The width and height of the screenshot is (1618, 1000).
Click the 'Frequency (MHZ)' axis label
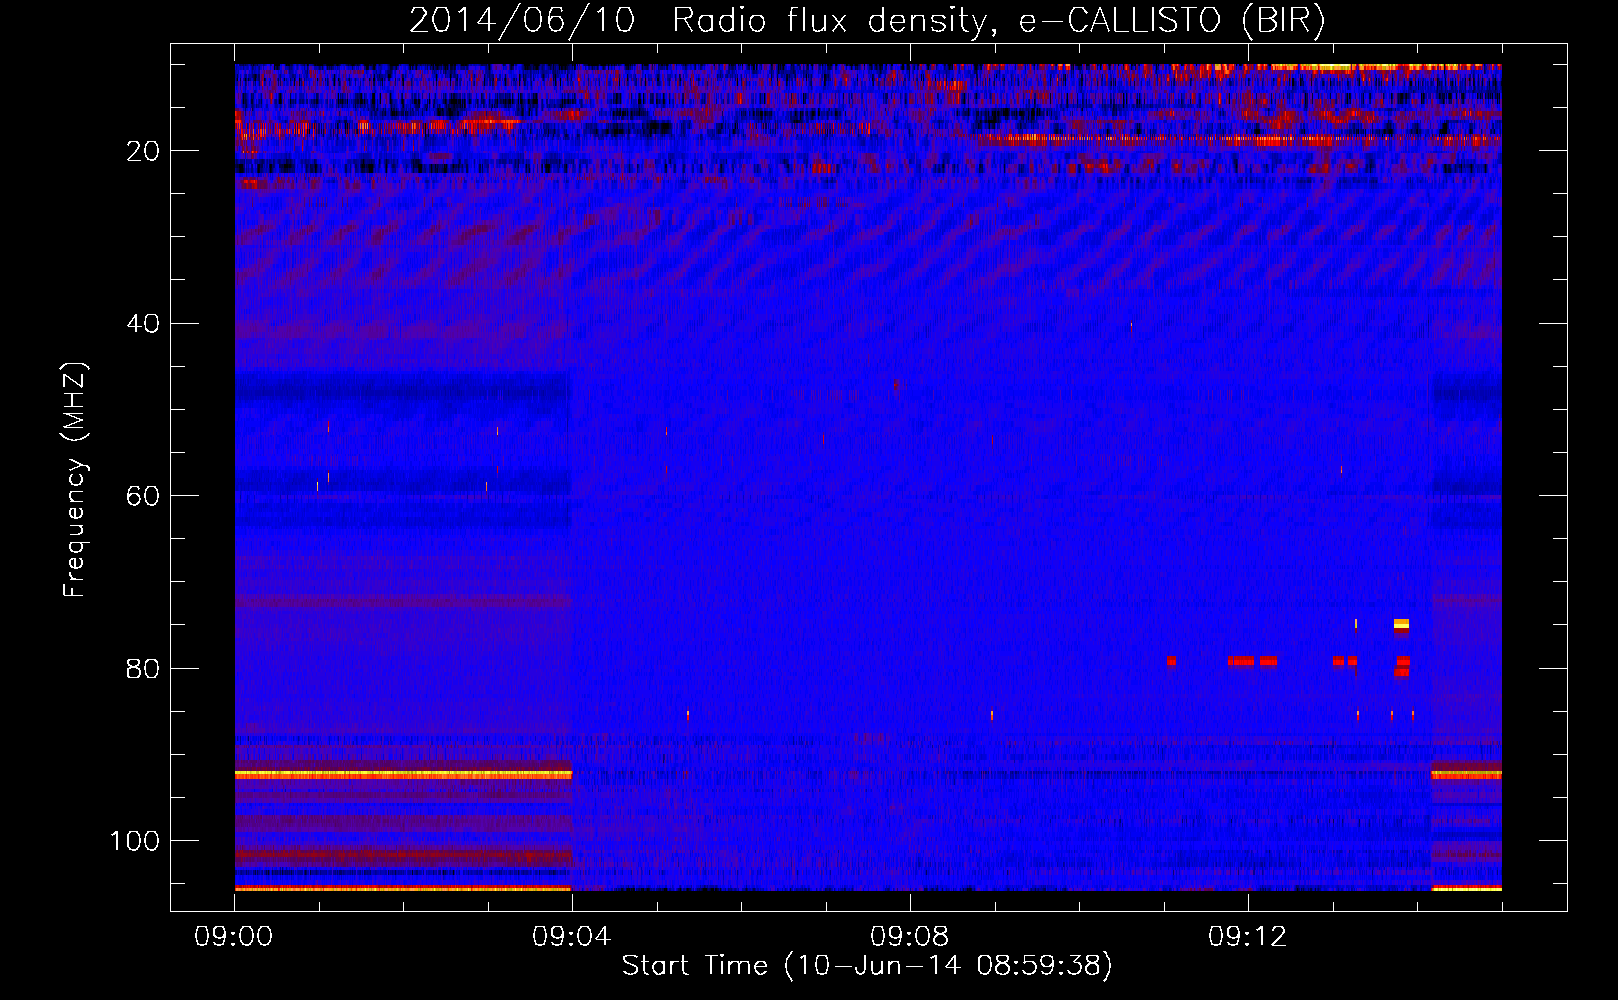point(75,480)
